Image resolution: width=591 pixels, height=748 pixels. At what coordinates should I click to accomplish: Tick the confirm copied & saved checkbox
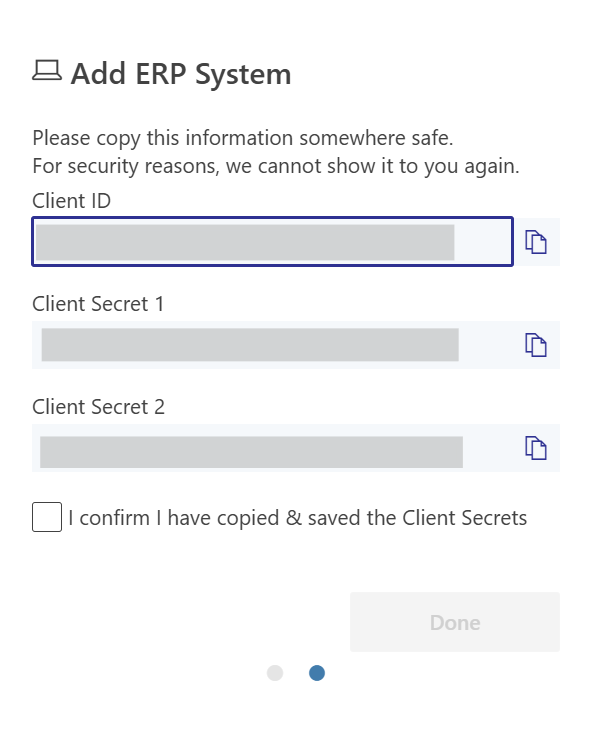point(47,517)
